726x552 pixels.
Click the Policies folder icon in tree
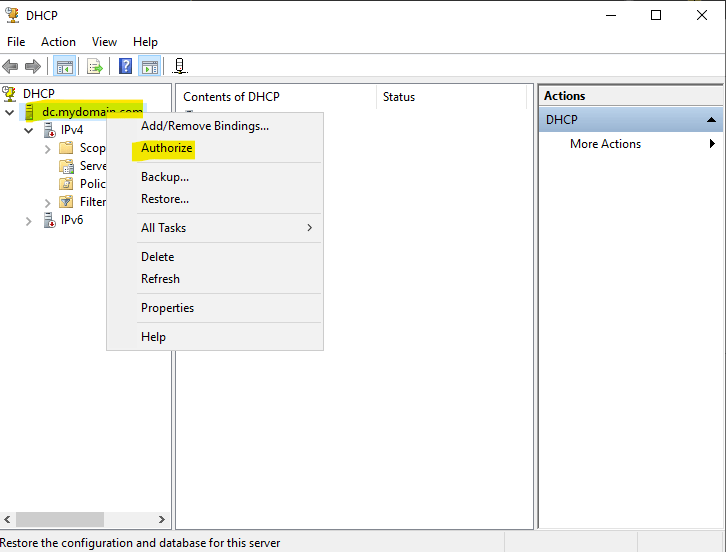[66, 184]
